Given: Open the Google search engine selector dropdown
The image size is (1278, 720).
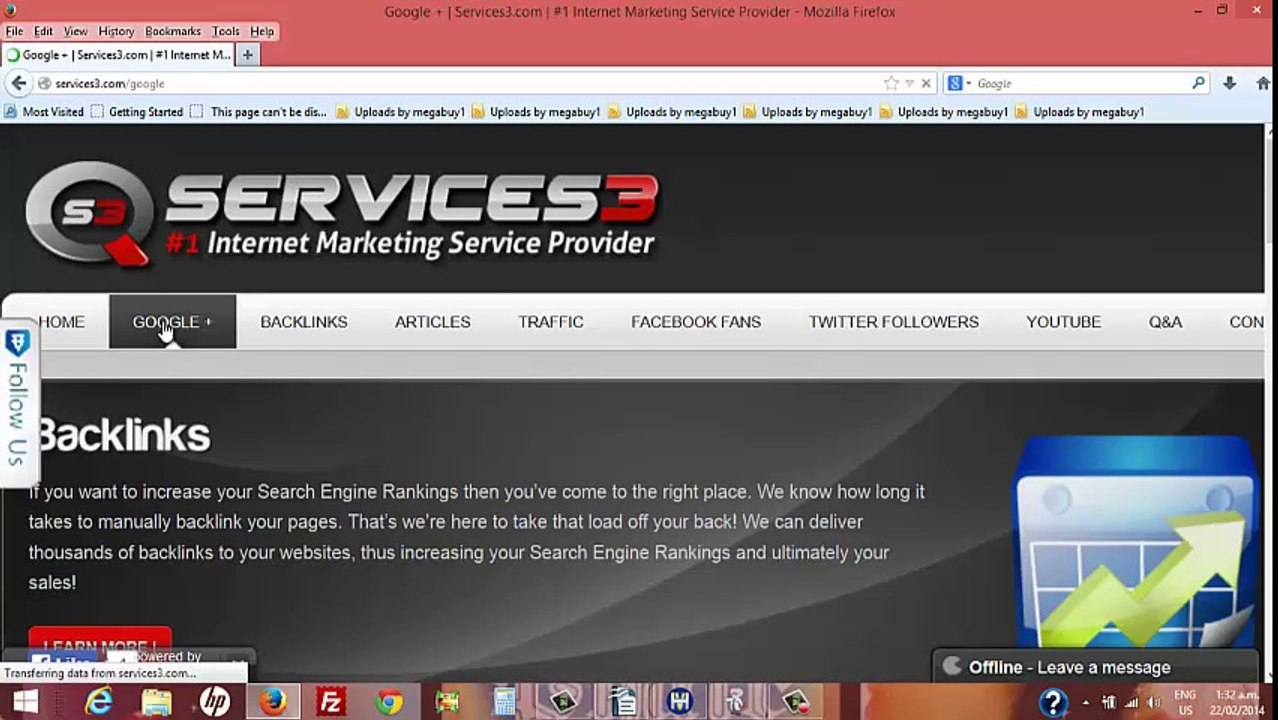Looking at the screenshot, I should click(x=959, y=84).
